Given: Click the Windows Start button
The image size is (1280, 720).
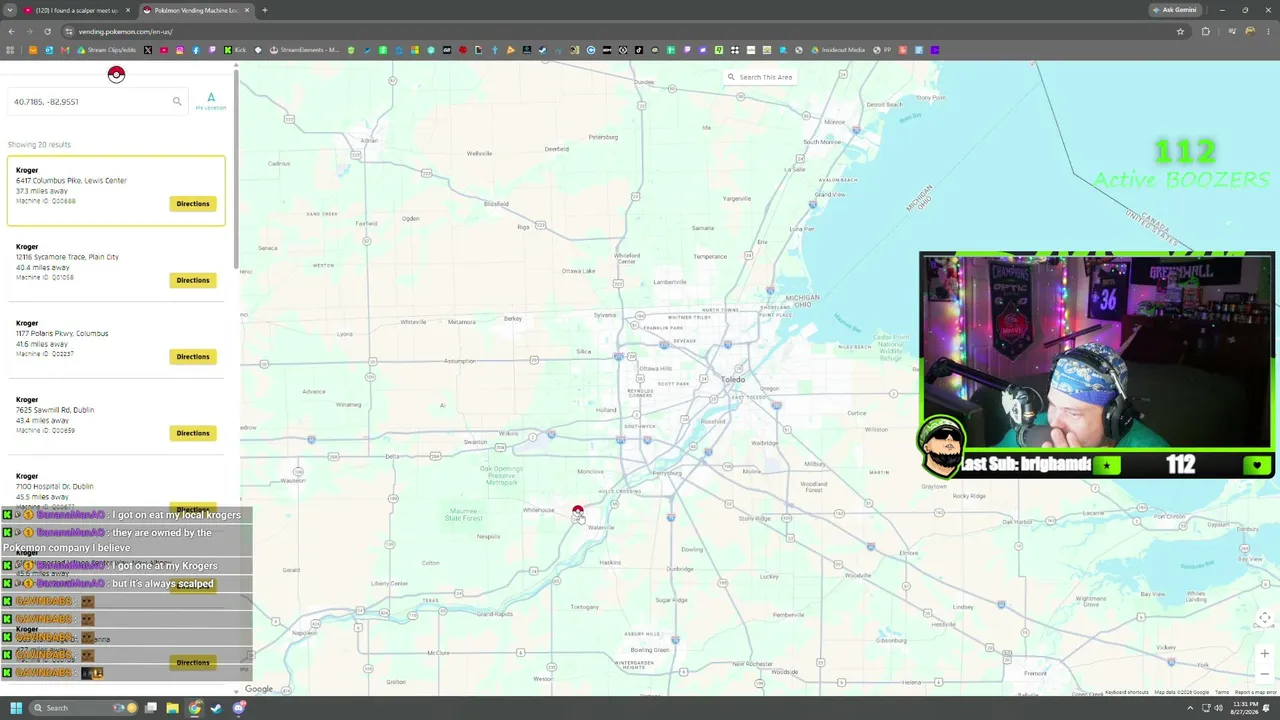Looking at the screenshot, I should pyautogui.click(x=16, y=708).
